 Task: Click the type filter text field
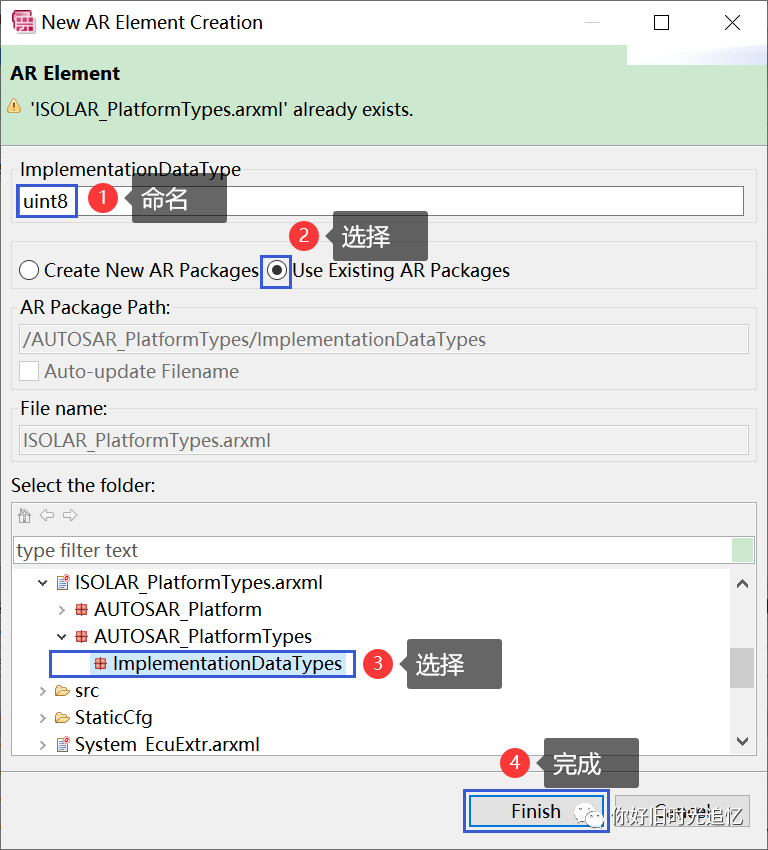coord(370,551)
